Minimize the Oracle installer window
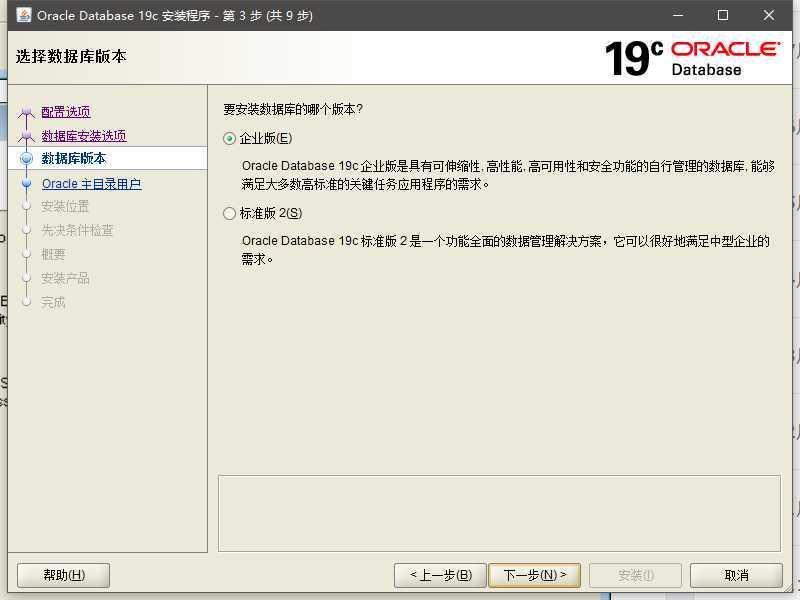This screenshot has width=800, height=600. pyautogui.click(x=678, y=15)
